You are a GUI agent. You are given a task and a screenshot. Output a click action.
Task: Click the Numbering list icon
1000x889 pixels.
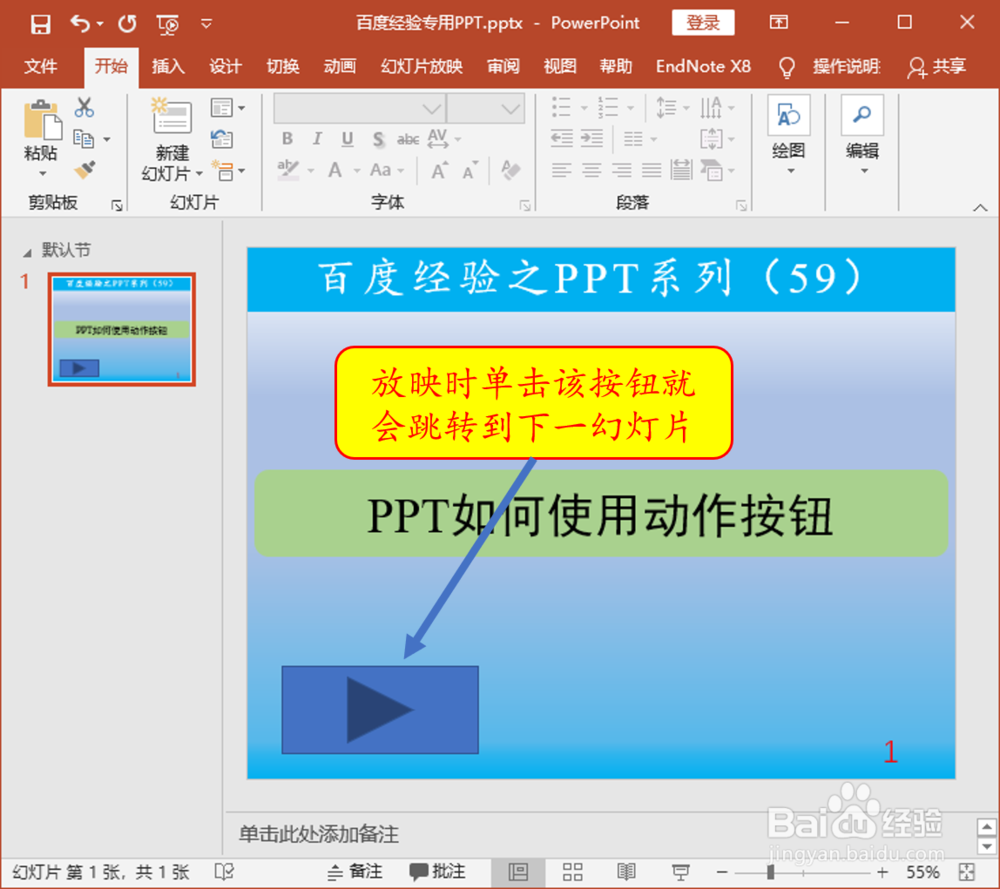(608, 107)
